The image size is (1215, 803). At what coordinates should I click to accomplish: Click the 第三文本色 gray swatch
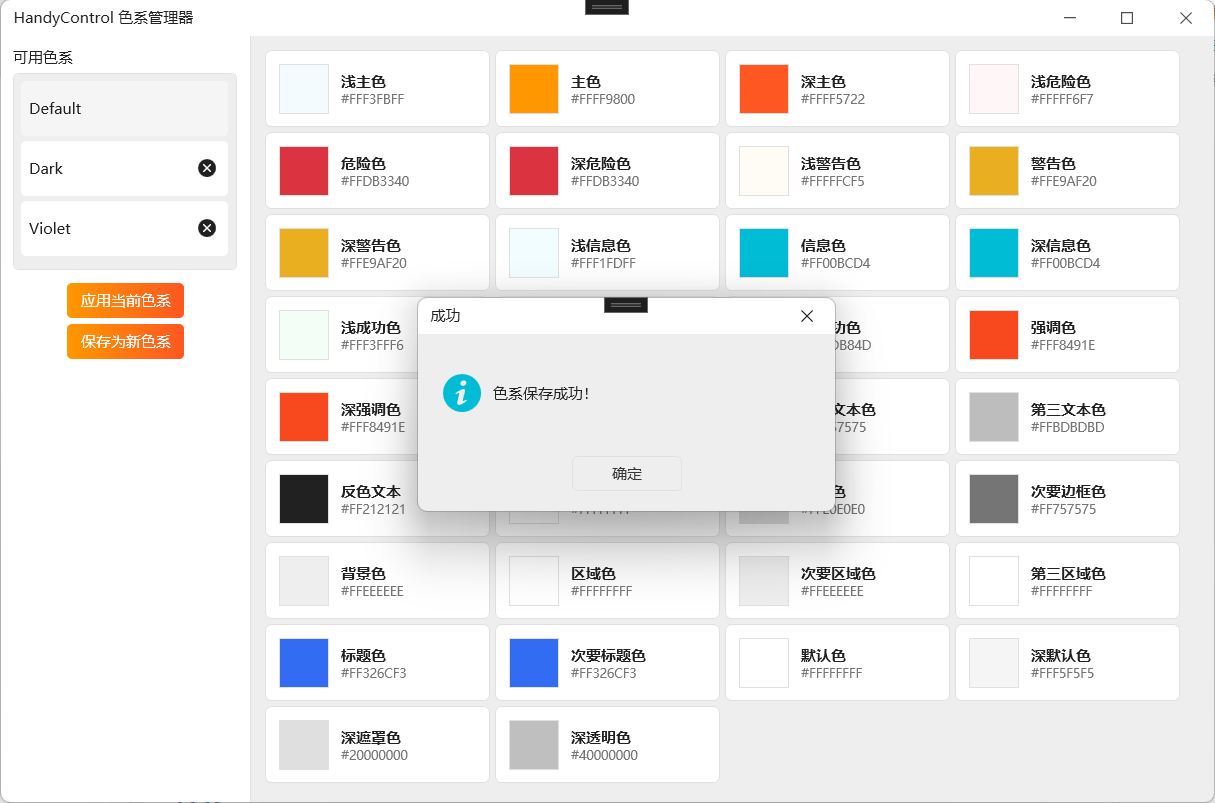click(x=994, y=417)
